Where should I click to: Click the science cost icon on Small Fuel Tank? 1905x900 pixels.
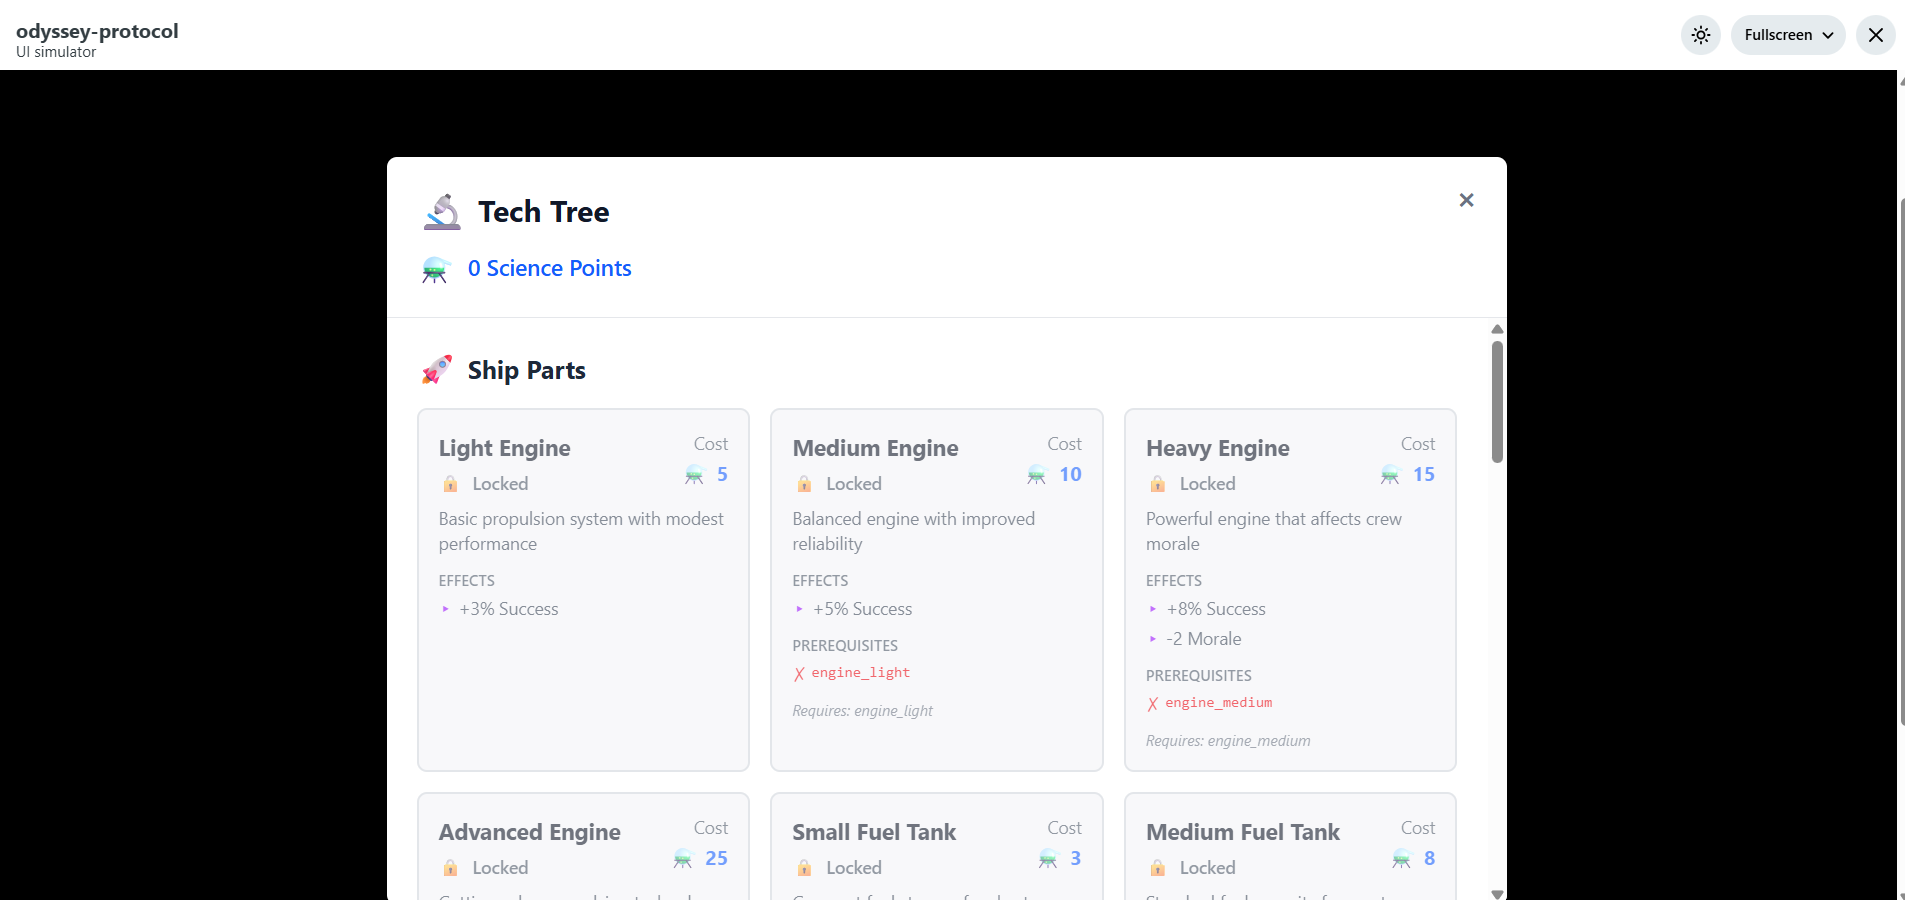coord(1048,858)
